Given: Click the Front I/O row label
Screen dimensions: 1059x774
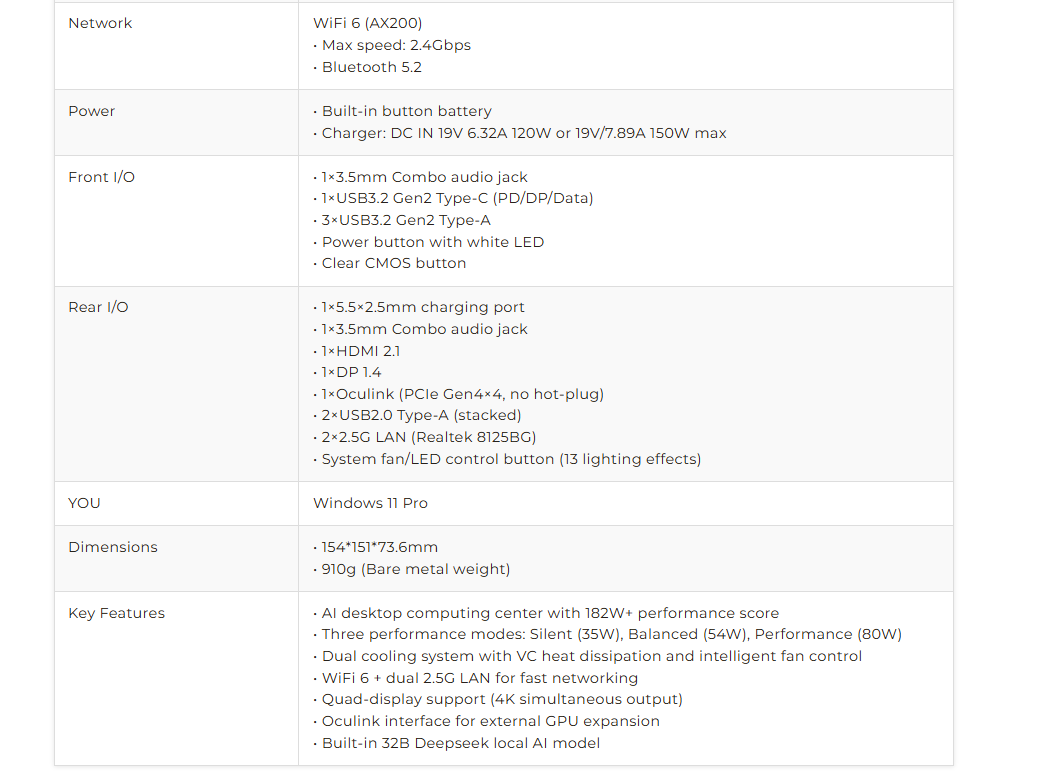Looking at the screenshot, I should (101, 177).
